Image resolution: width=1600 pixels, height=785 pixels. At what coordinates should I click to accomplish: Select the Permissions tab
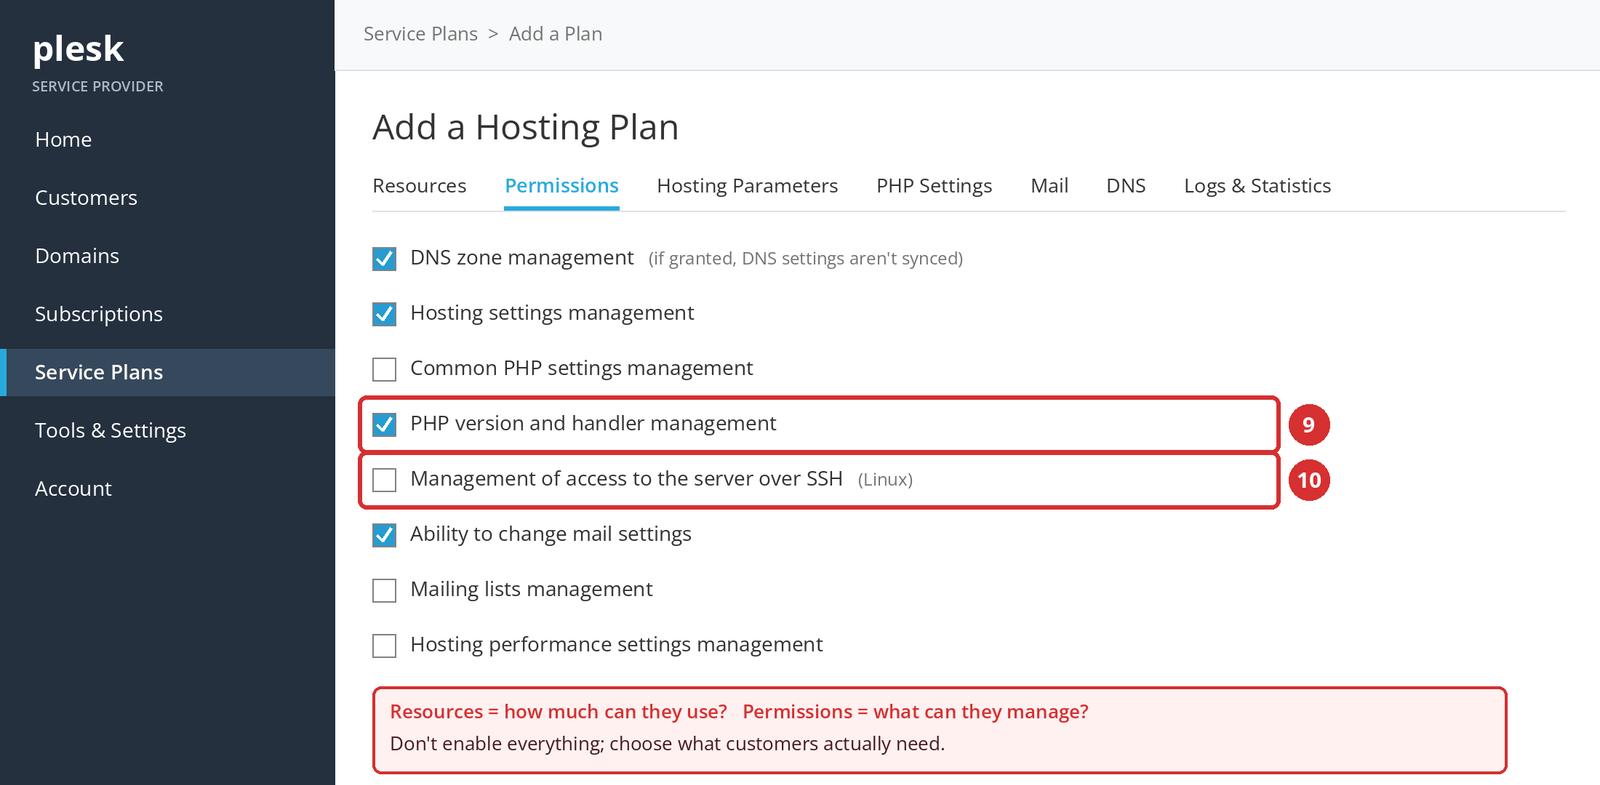(561, 186)
